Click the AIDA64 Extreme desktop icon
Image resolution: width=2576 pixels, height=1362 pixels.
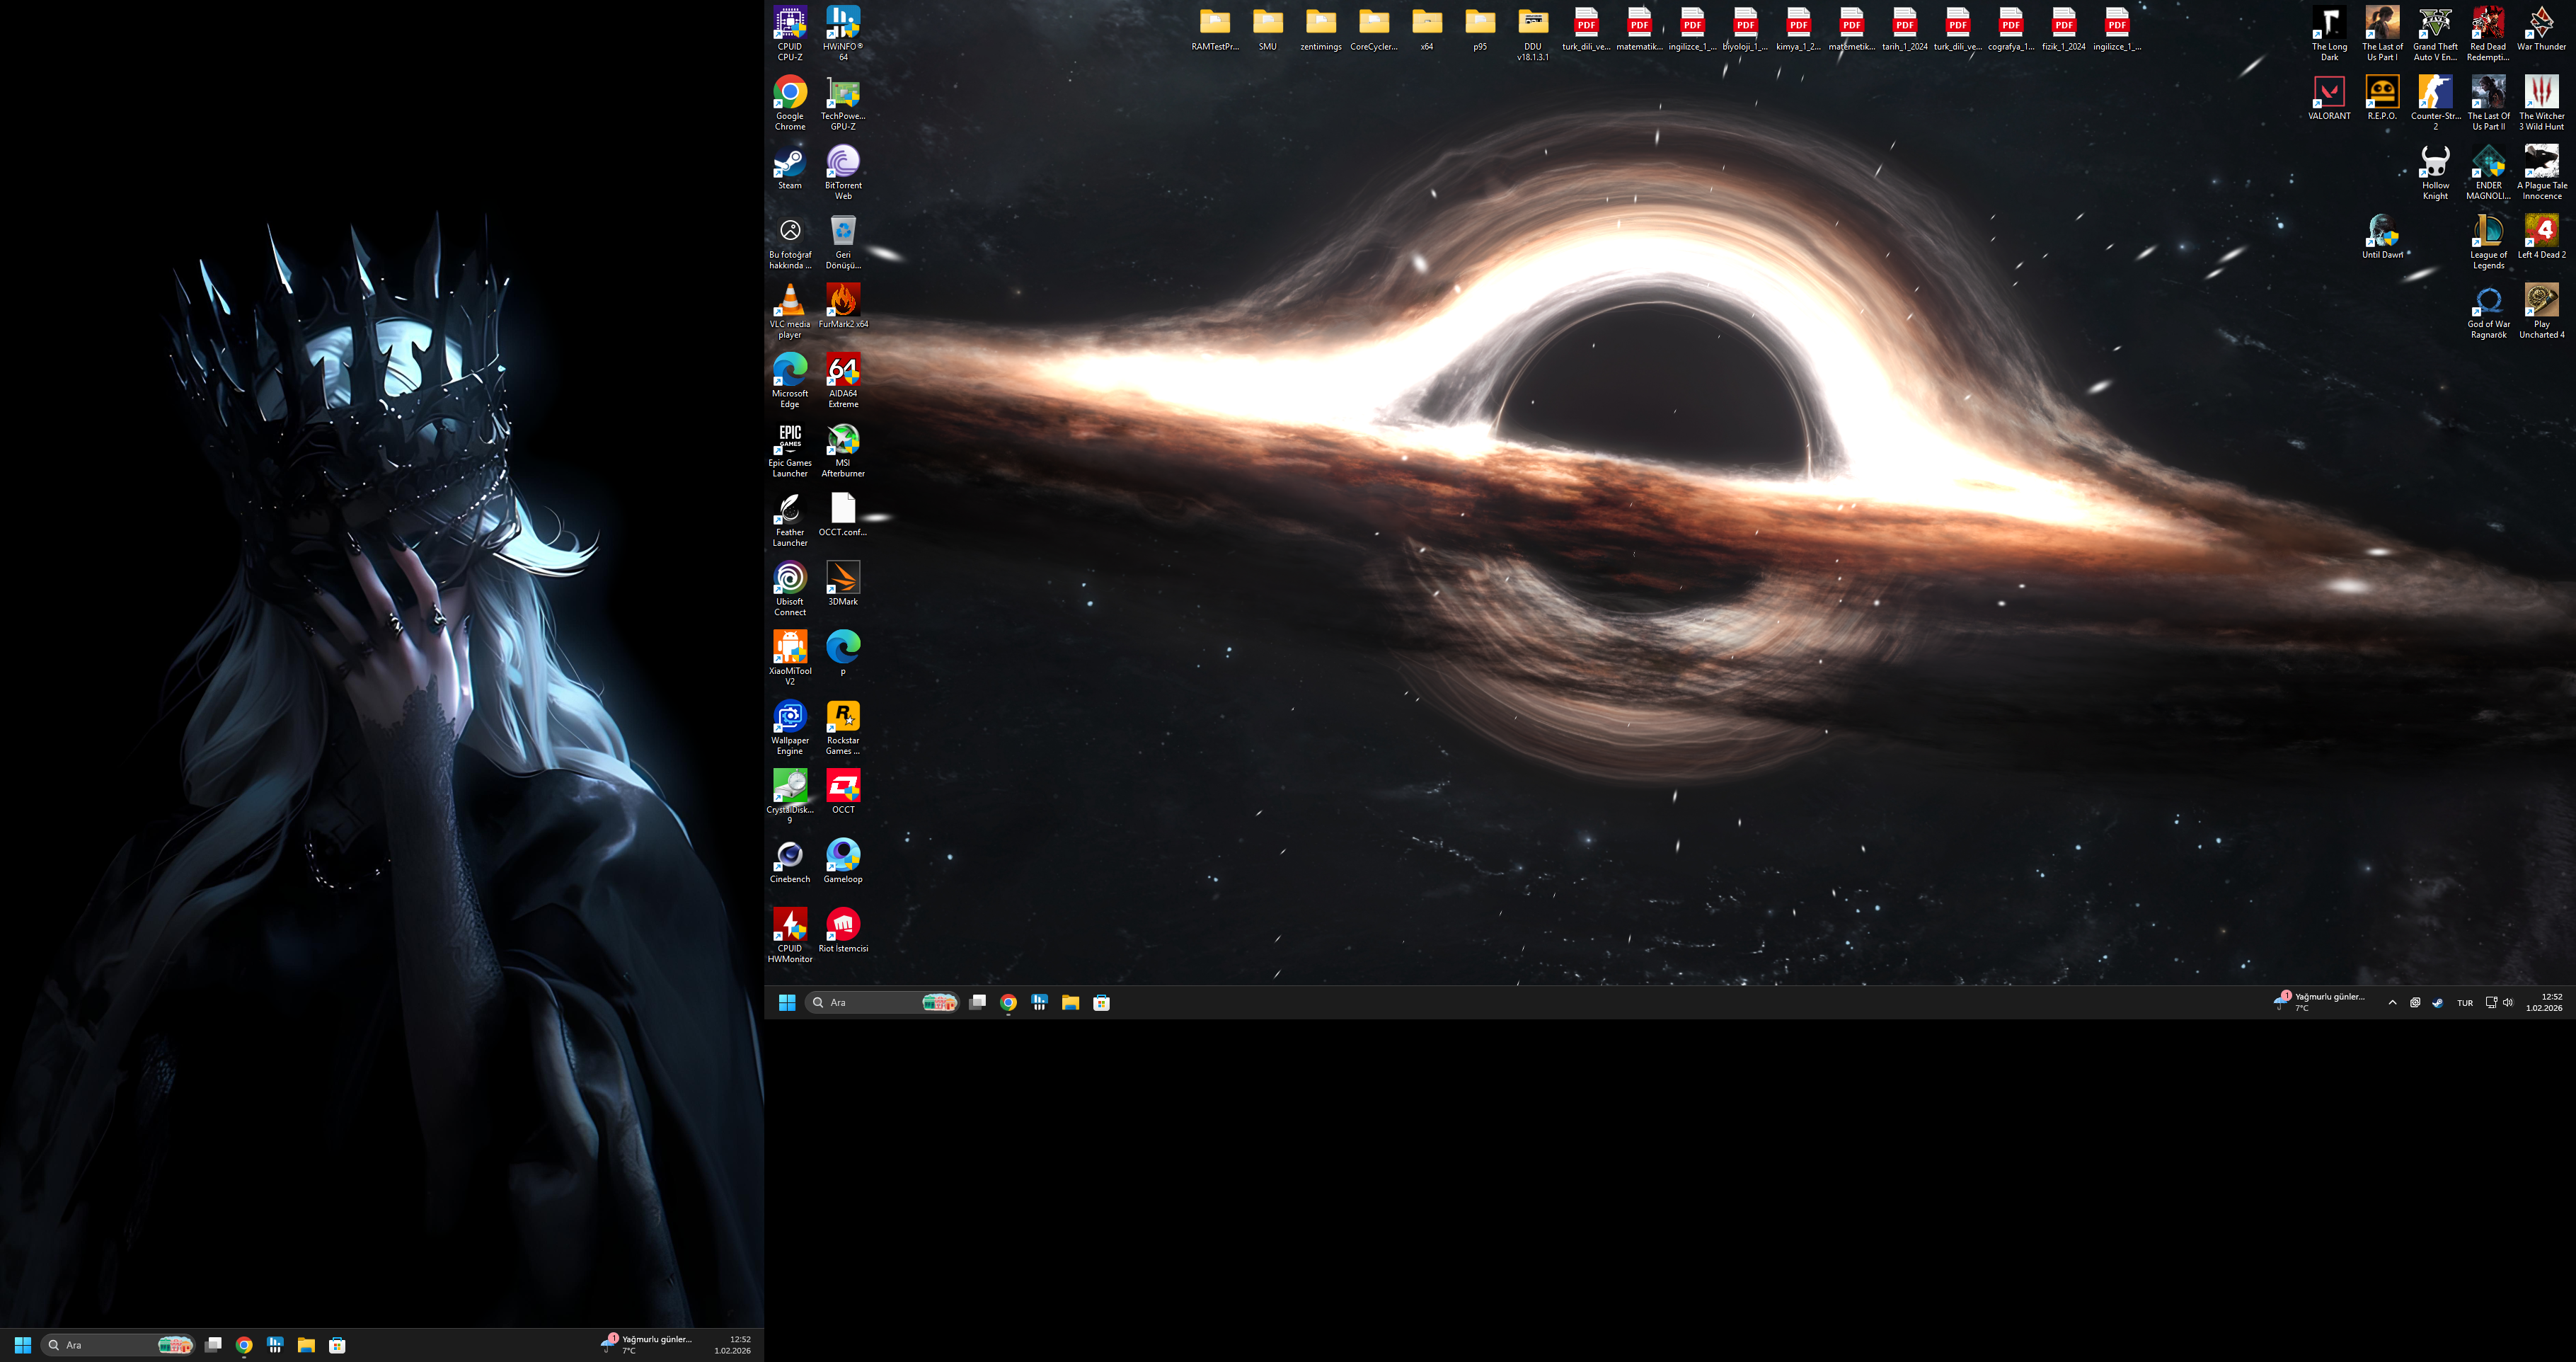(x=843, y=380)
